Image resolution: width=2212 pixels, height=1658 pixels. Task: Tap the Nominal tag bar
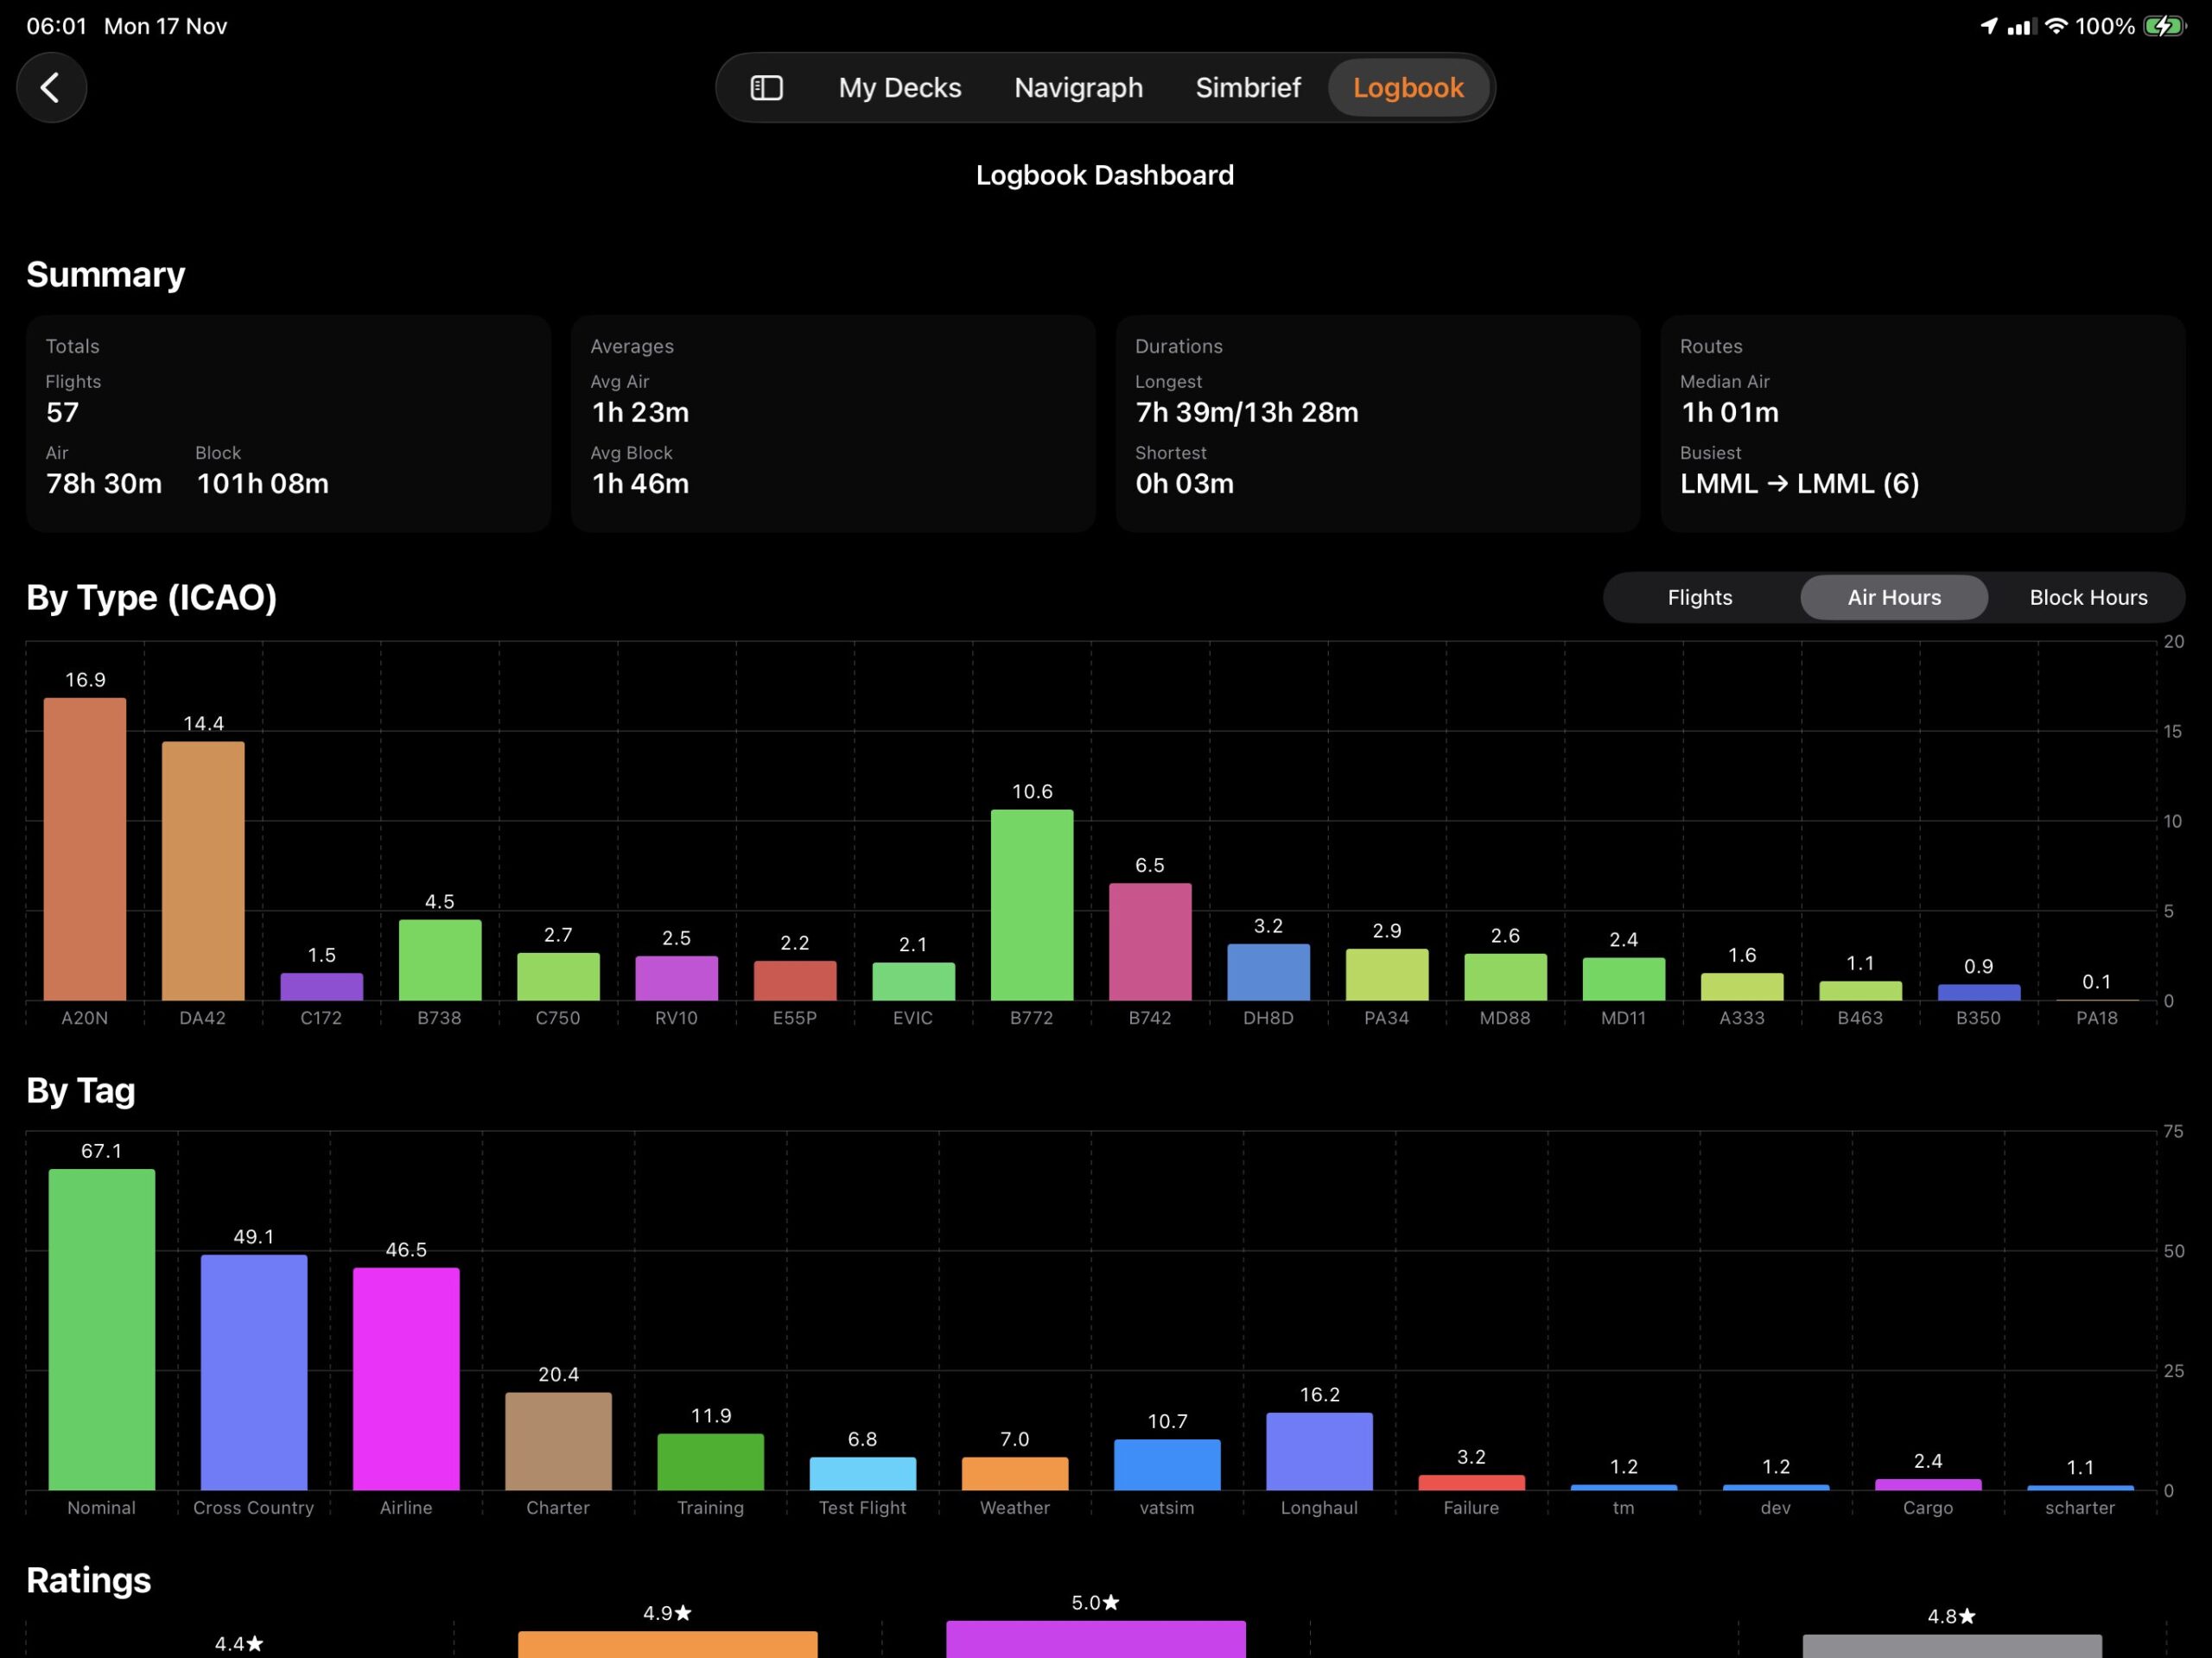101,1330
